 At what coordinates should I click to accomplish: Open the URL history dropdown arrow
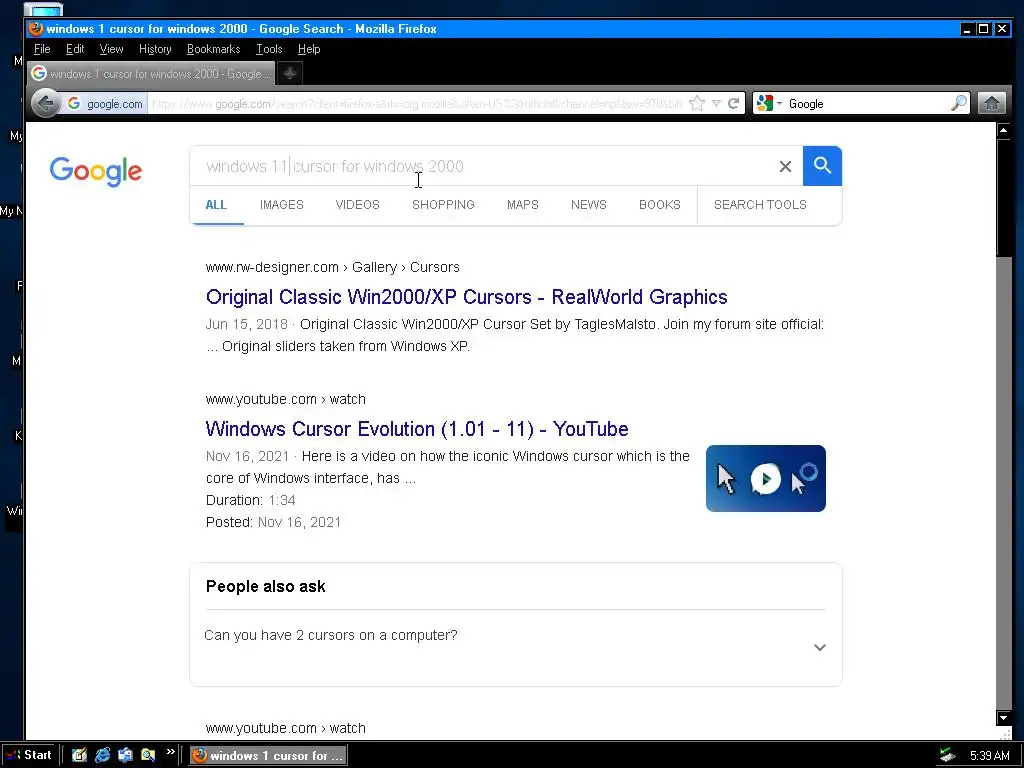click(716, 103)
